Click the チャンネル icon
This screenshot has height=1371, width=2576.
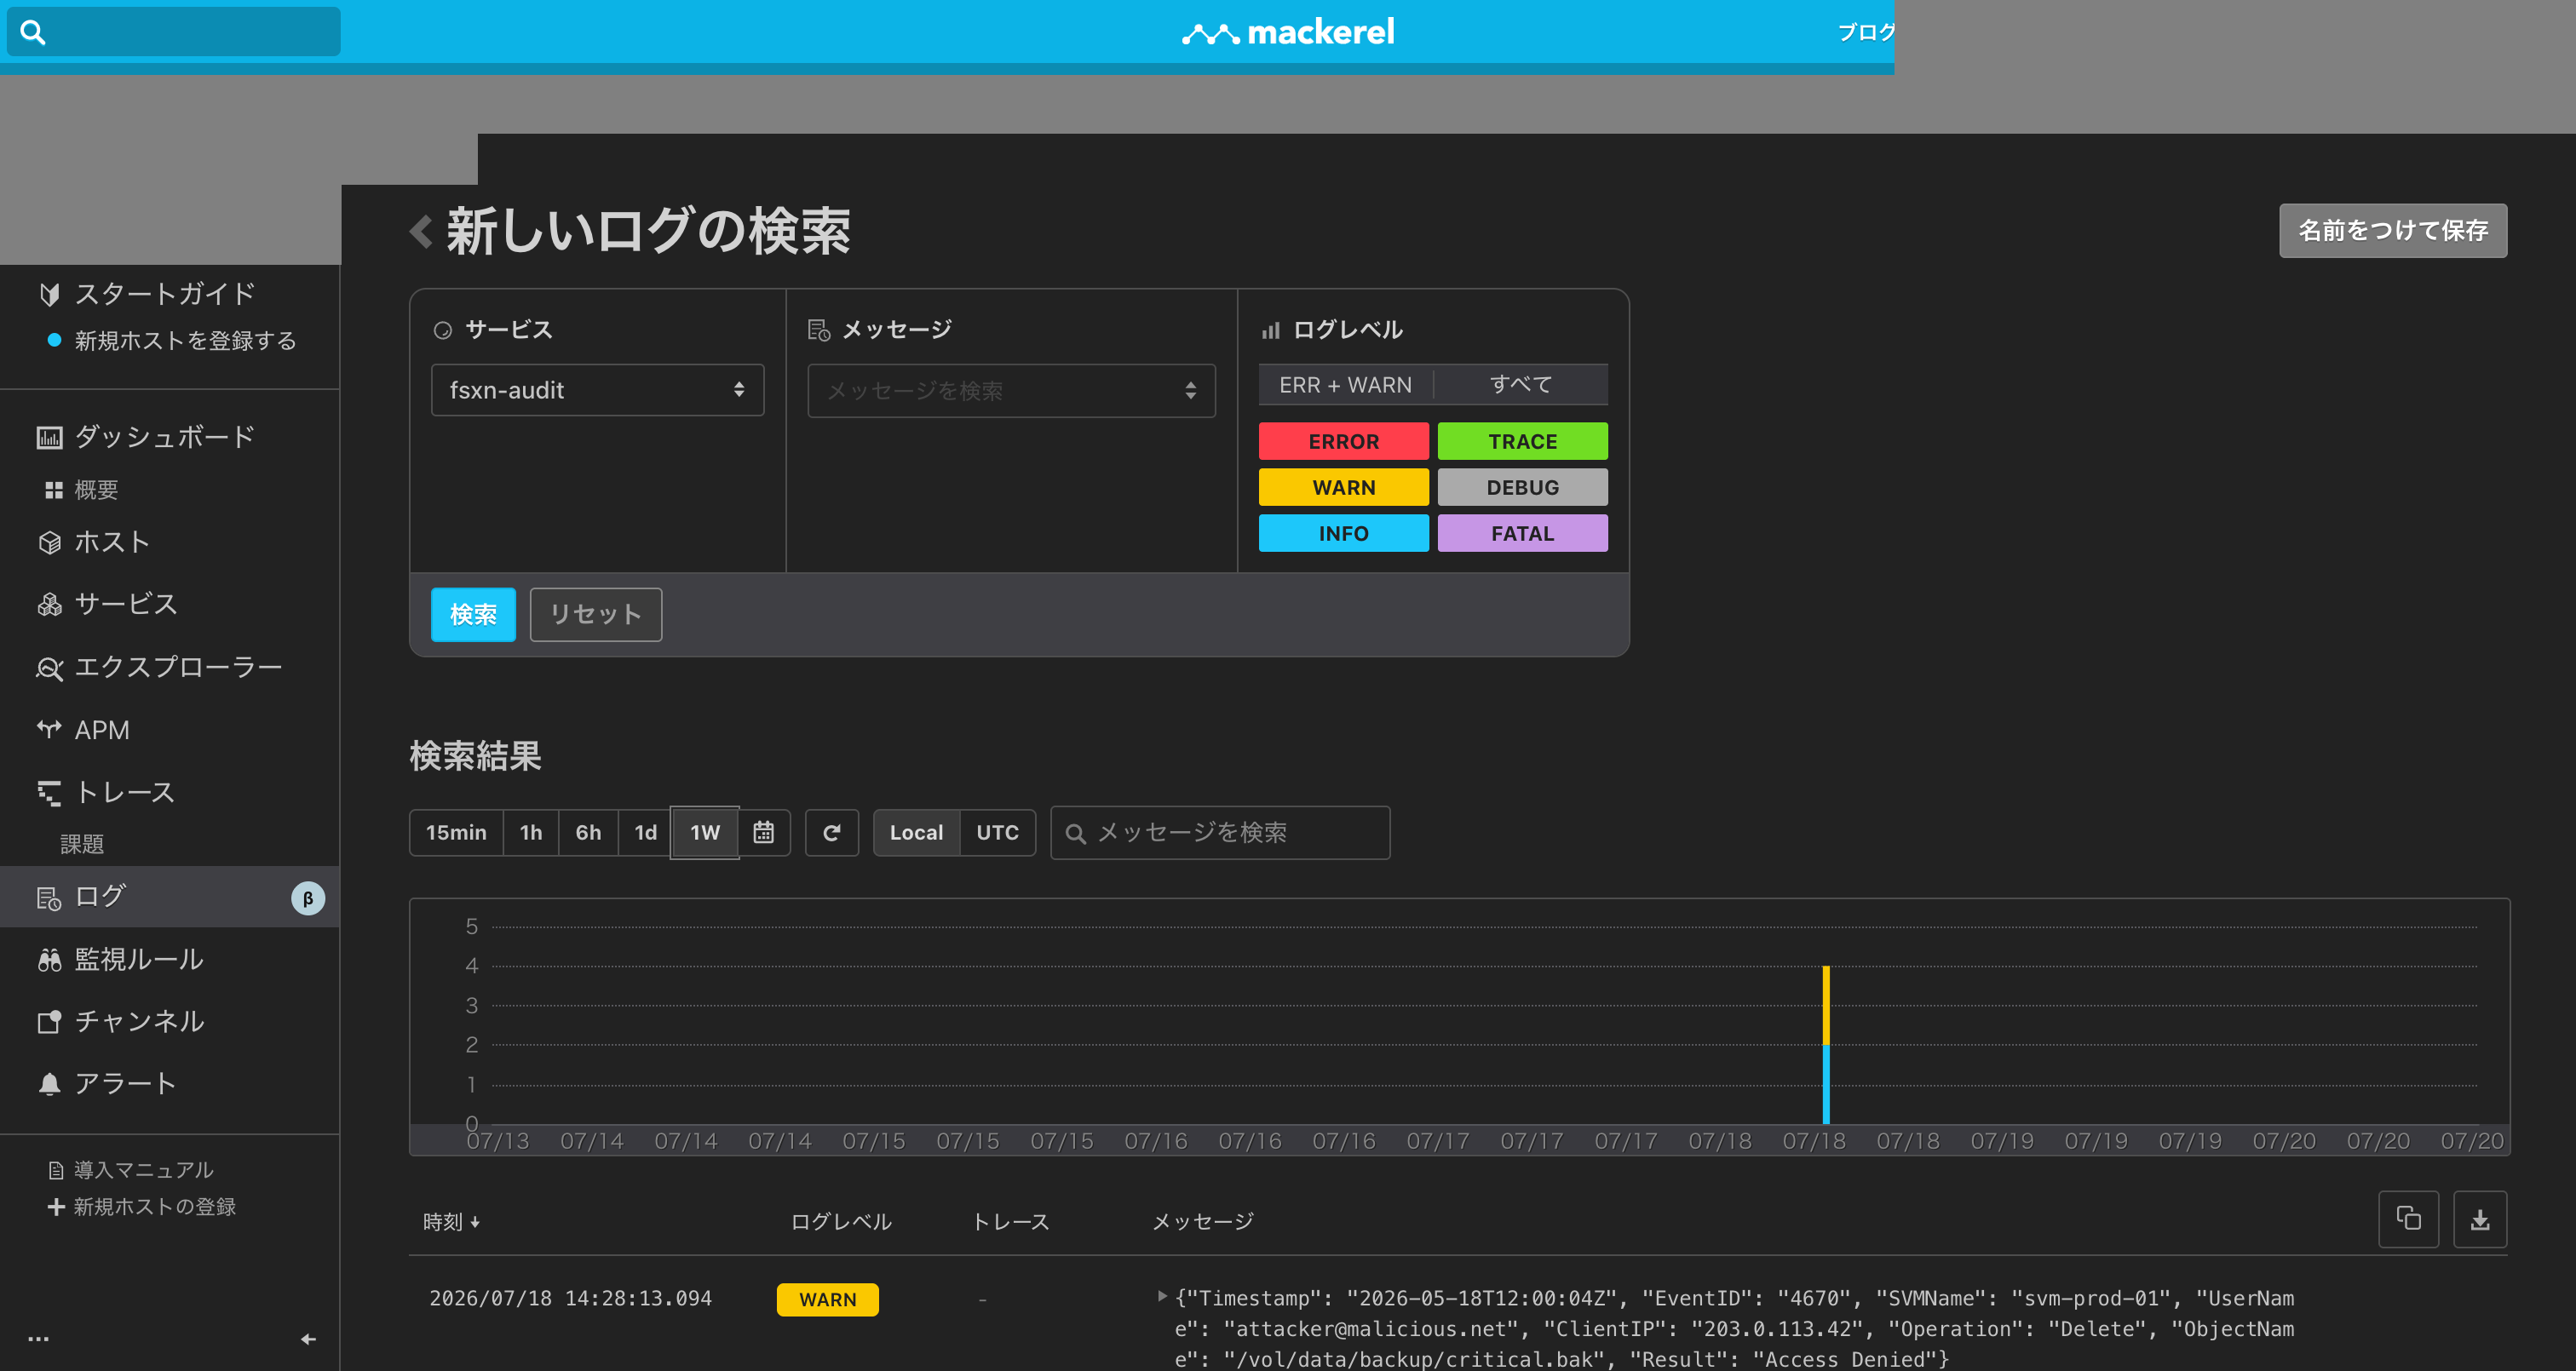(x=49, y=1022)
